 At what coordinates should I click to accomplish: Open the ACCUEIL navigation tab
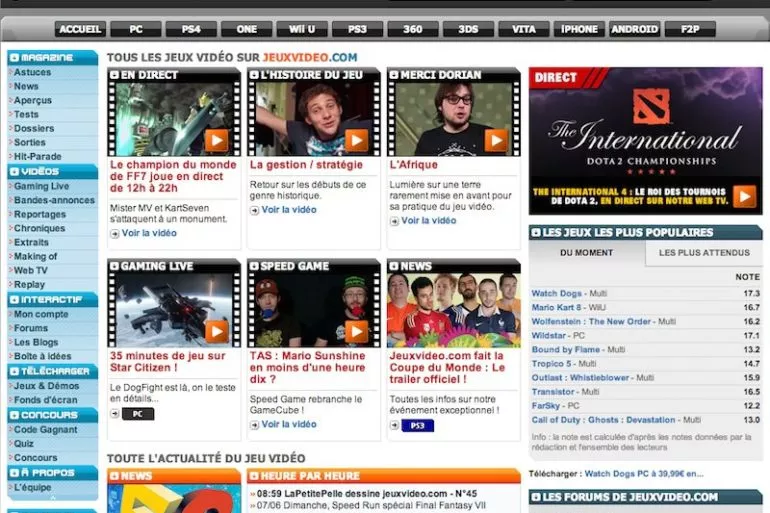point(80,29)
